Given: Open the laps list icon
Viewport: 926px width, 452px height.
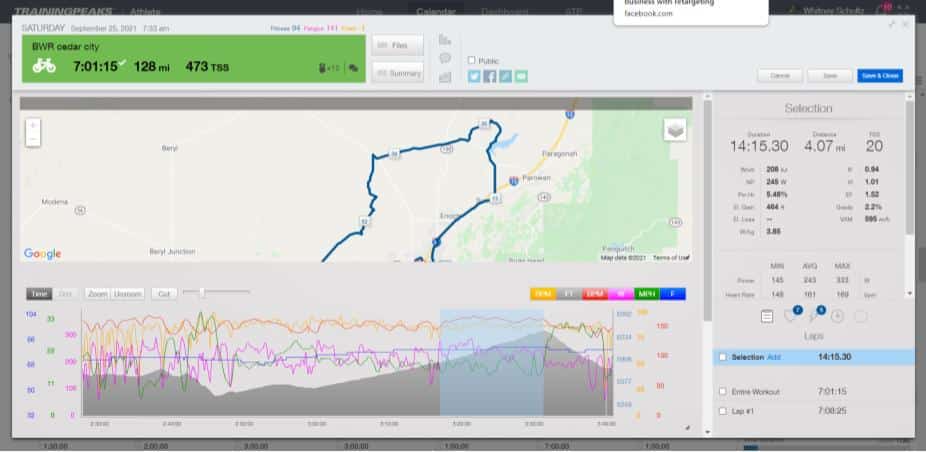Looking at the screenshot, I should coord(767,317).
